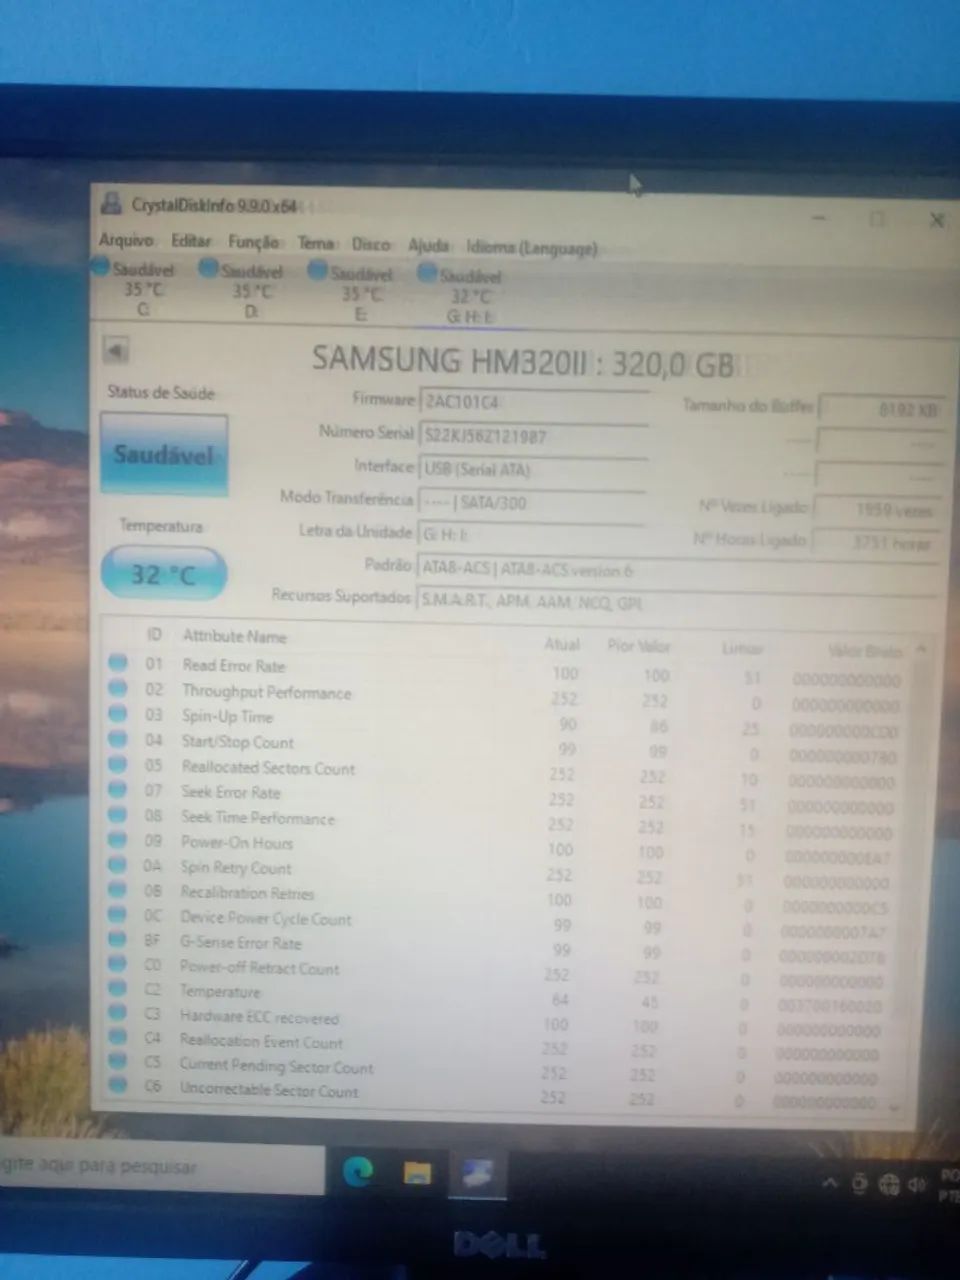Open the Função menu
960x1280 pixels.
[253, 242]
